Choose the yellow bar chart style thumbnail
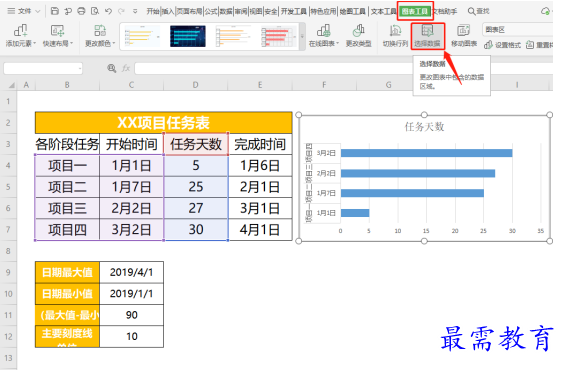 pos(142,36)
